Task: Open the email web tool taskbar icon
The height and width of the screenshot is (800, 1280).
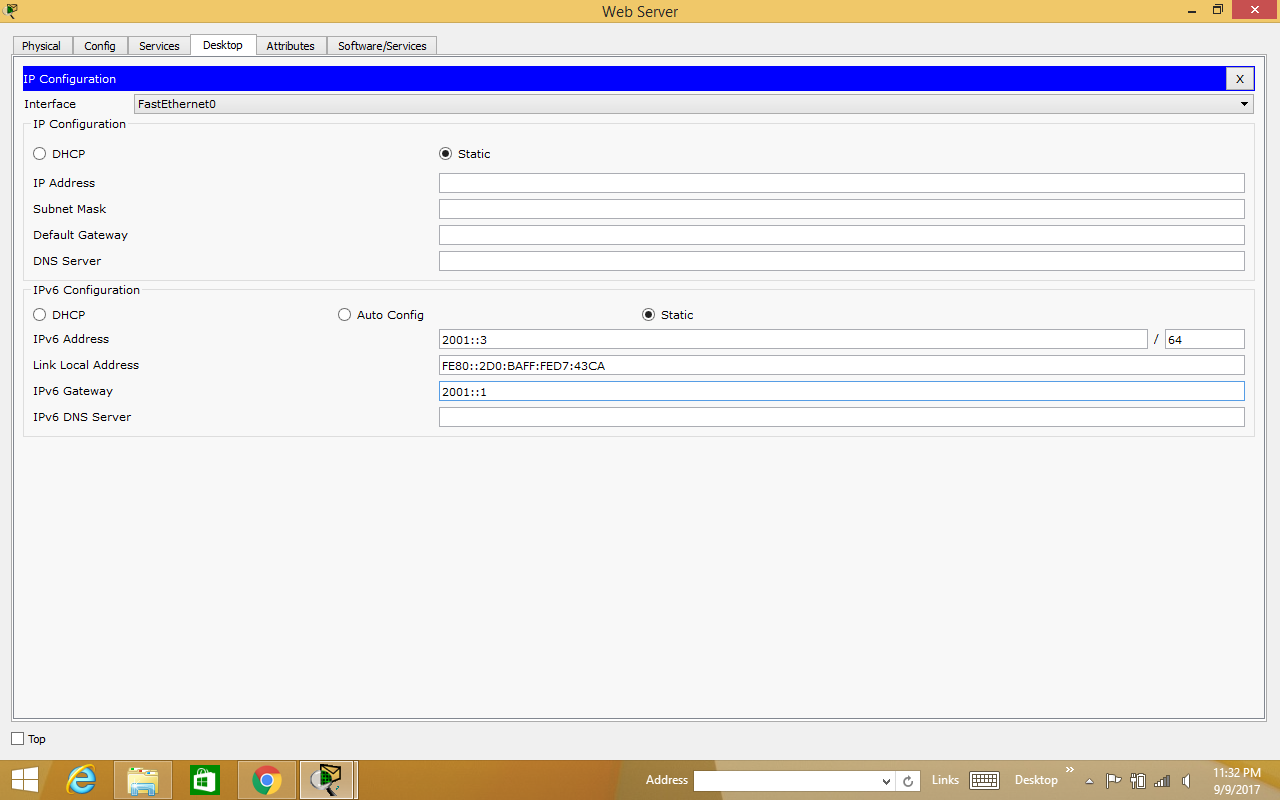Action: click(328, 780)
